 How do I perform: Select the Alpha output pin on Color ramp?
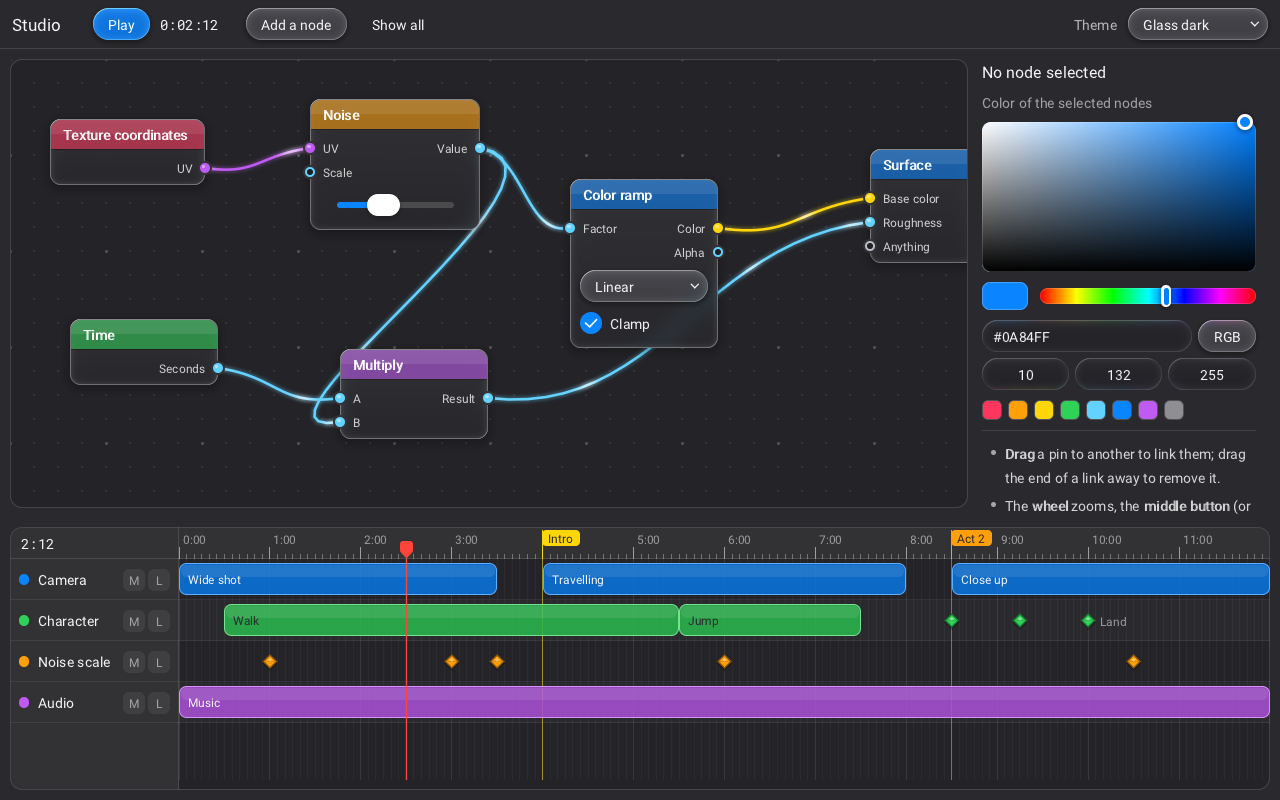tap(718, 252)
